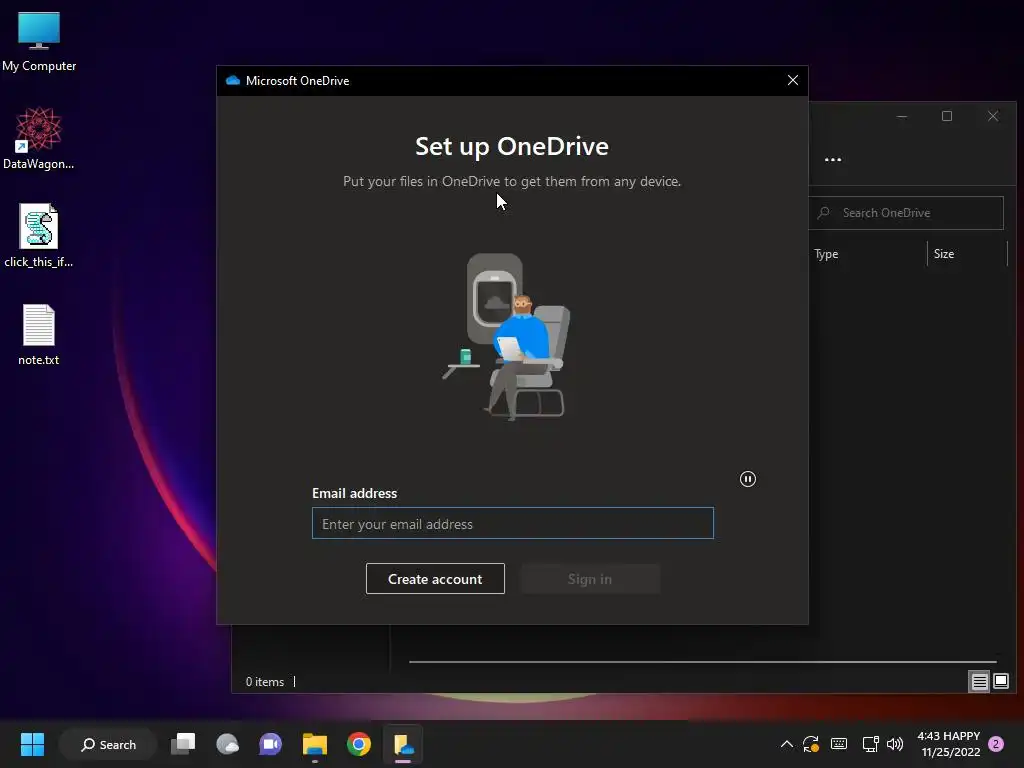Open the See more ellipsis in File Explorer
The height and width of the screenshot is (768, 1024).
[x=833, y=159]
